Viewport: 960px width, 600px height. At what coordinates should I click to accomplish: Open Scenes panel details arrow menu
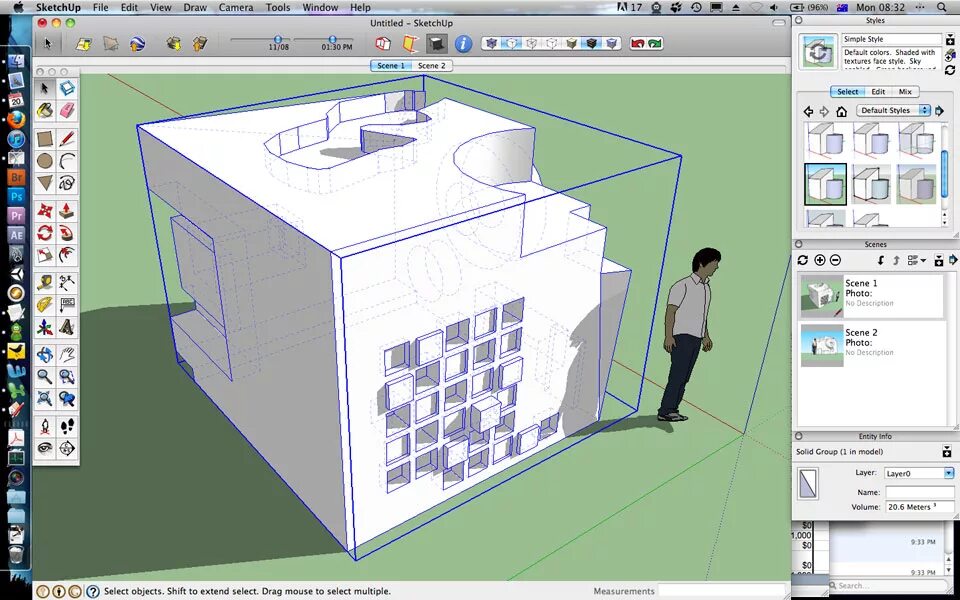tap(953, 260)
